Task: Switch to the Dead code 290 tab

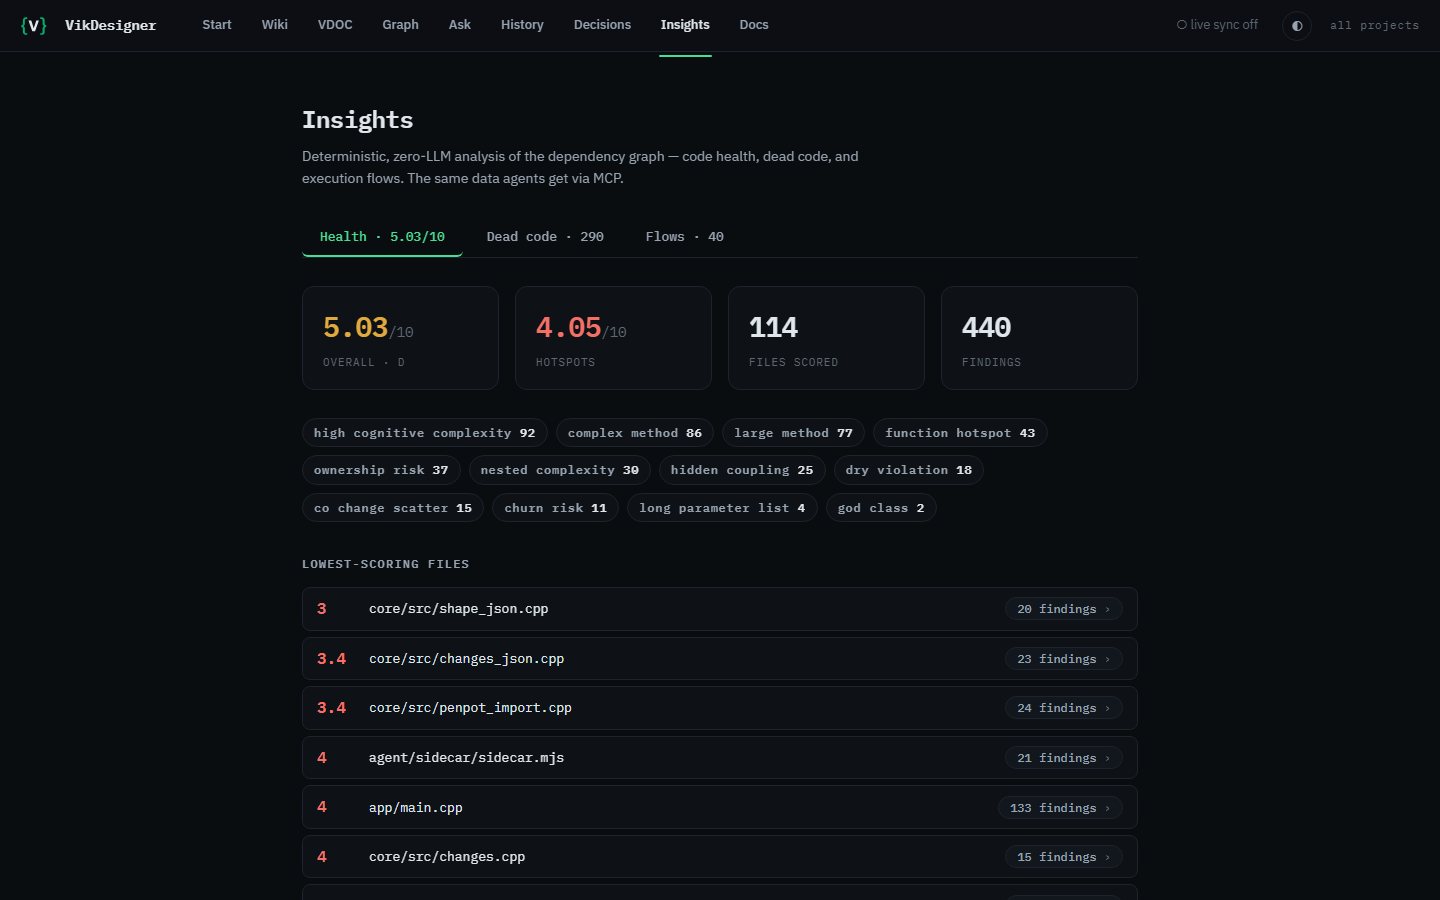Action: [x=545, y=237]
